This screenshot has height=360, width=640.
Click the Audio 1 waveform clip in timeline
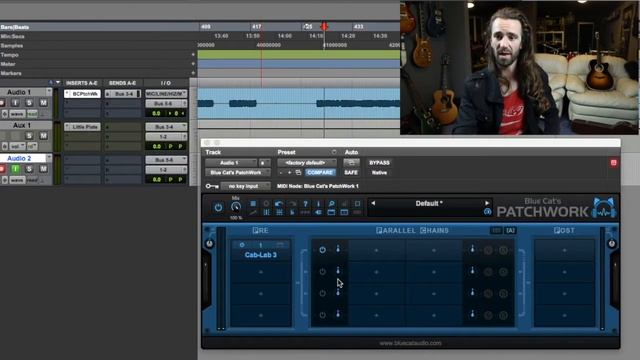[299, 104]
